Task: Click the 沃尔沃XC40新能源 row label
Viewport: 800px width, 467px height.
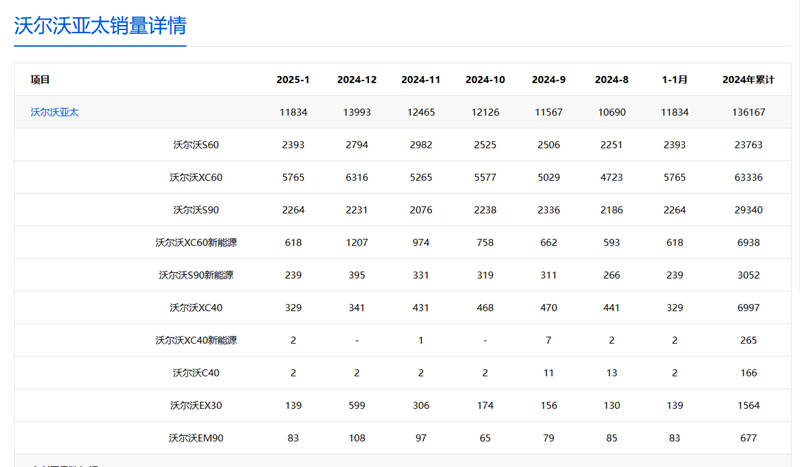Action: click(x=196, y=340)
